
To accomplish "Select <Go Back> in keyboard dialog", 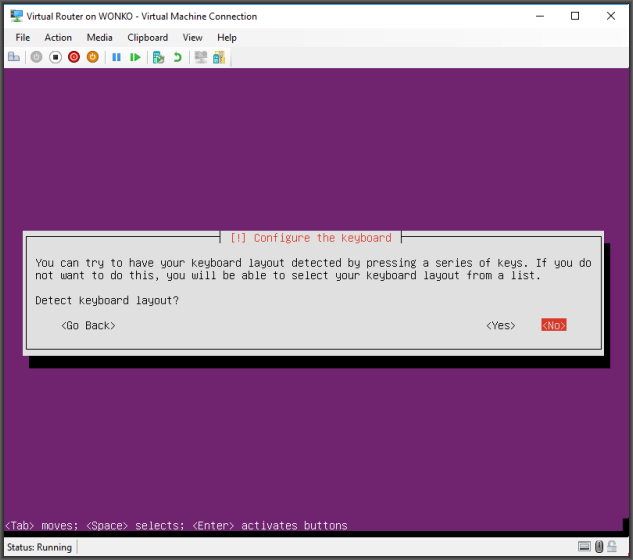I will click(88, 325).
